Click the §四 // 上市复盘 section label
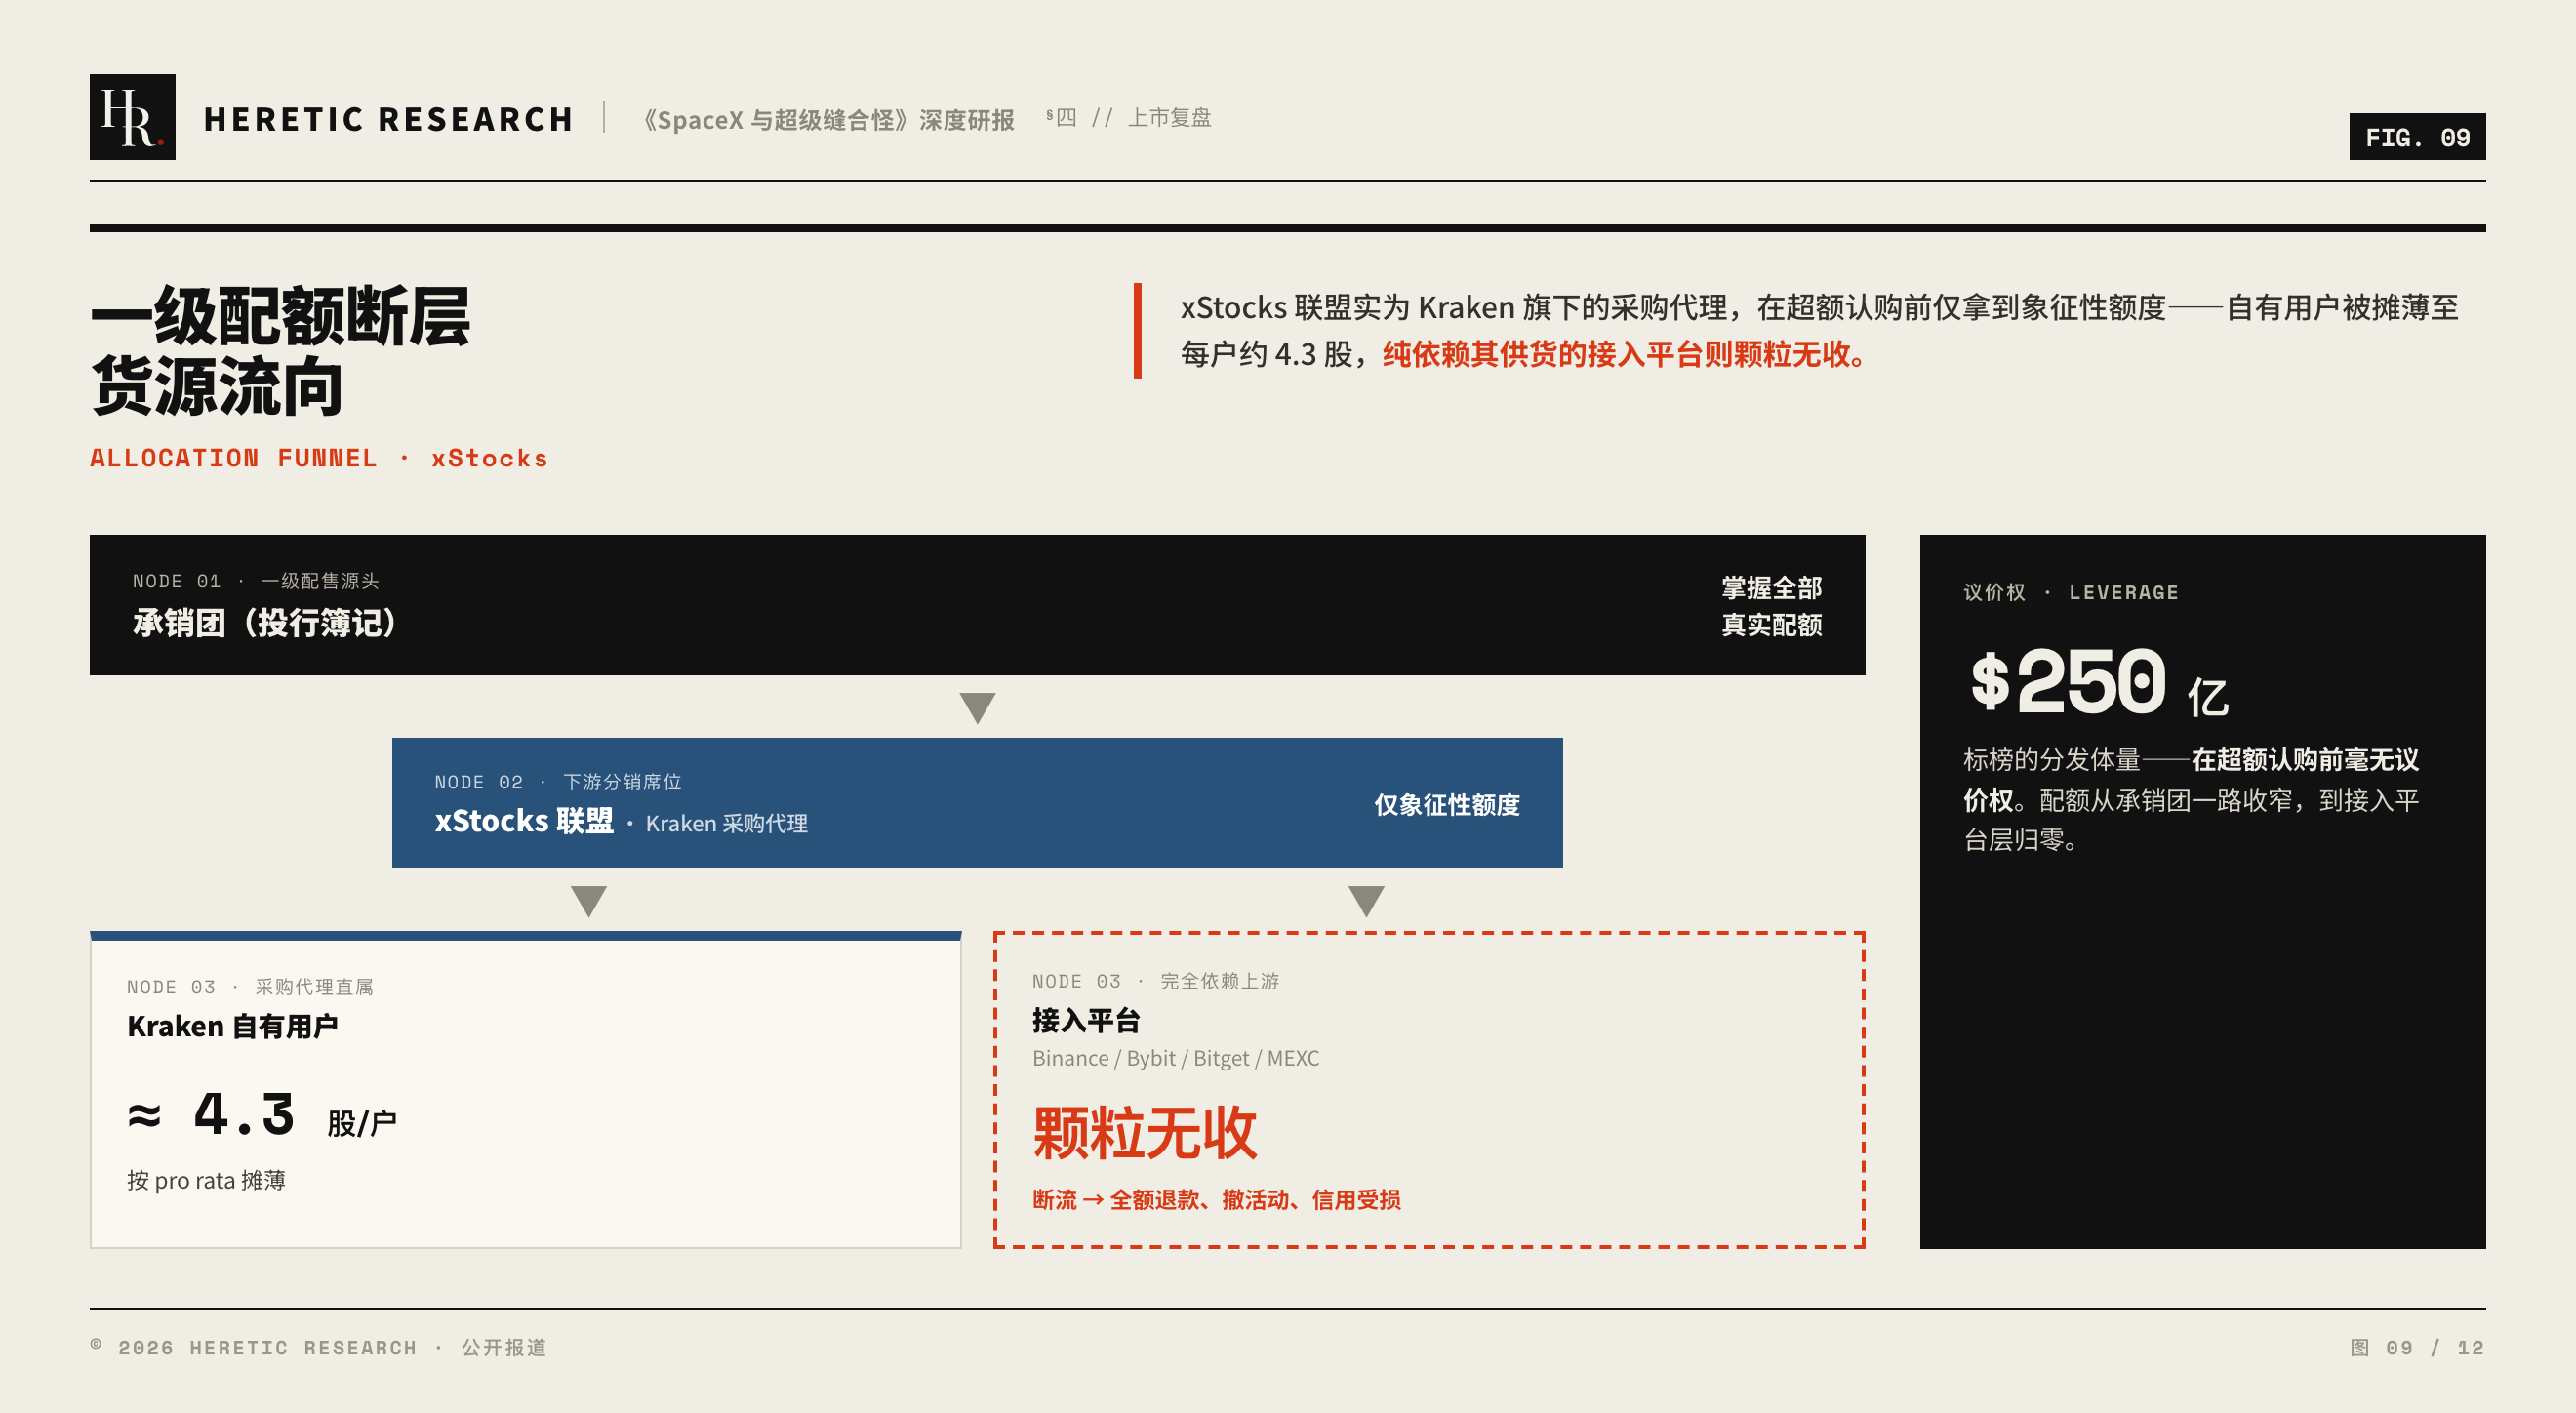This screenshot has width=2576, height=1413. 1129,117
